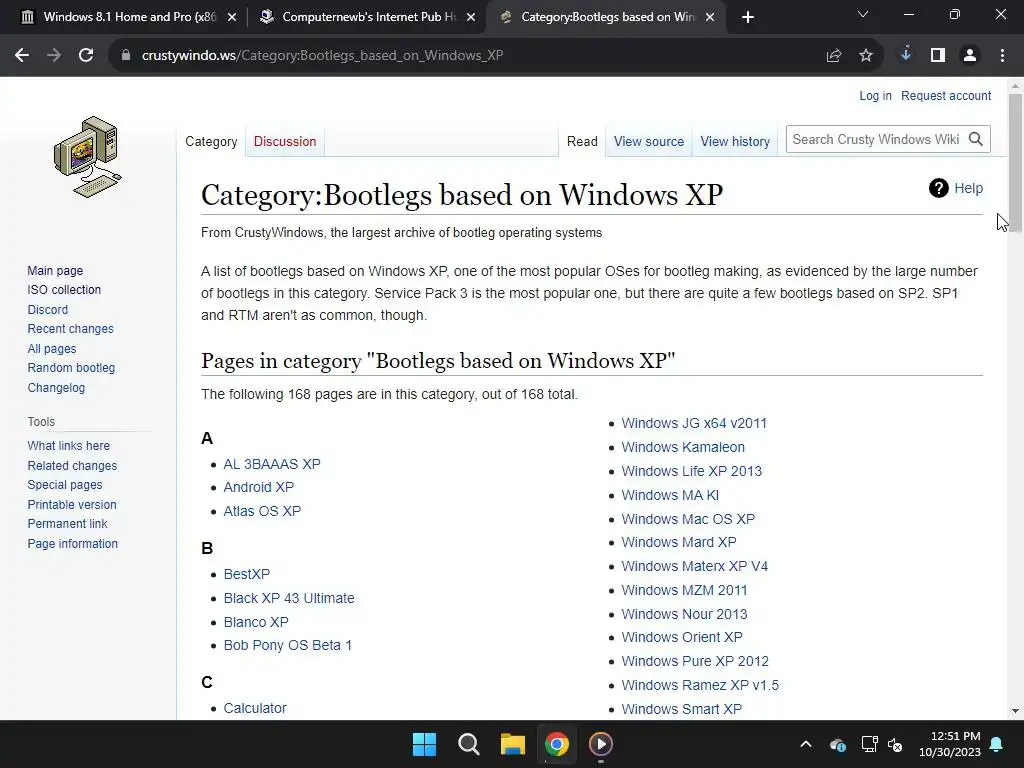
Task: Bookmark this page with the star icon
Action: pos(866,56)
